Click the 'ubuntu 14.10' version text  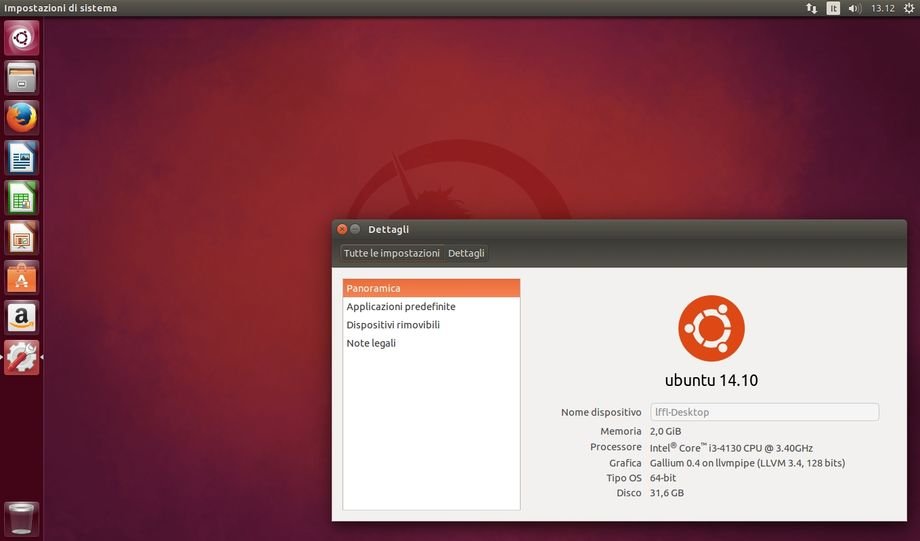click(711, 380)
